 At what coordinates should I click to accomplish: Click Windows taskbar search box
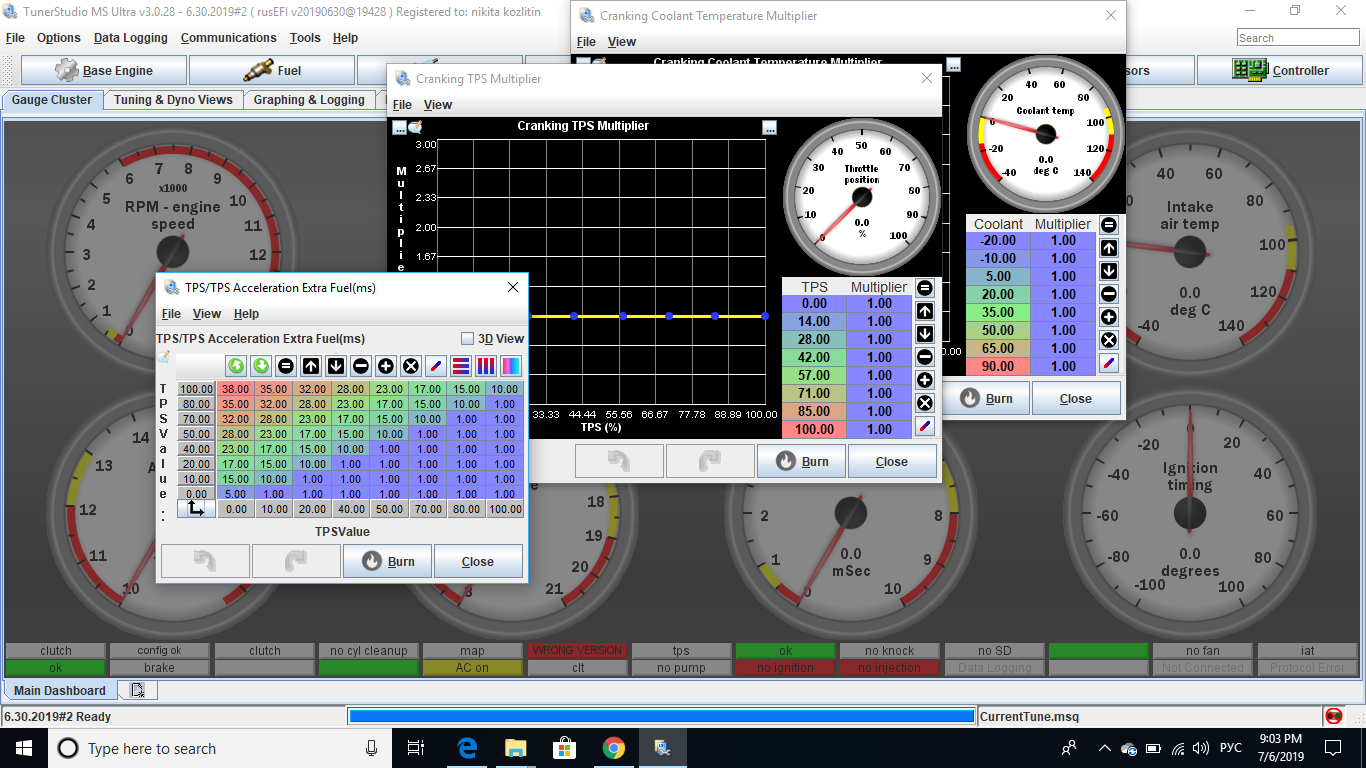tap(220, 748)
